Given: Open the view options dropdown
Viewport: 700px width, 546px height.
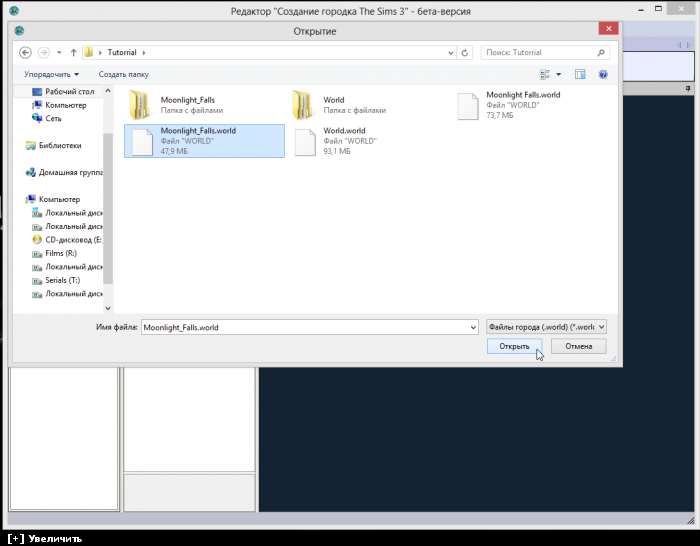Looking at the screenshot, I should (558, 74).
